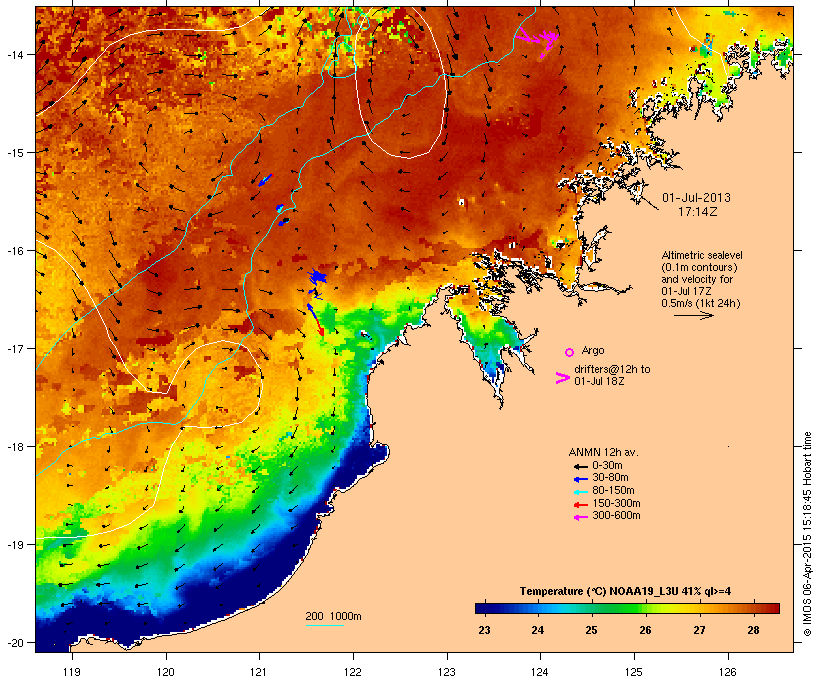Select the cyan 80-150m arrow legend
The image size is (820, 680).
pyautogui.click(x=580, y=492)
